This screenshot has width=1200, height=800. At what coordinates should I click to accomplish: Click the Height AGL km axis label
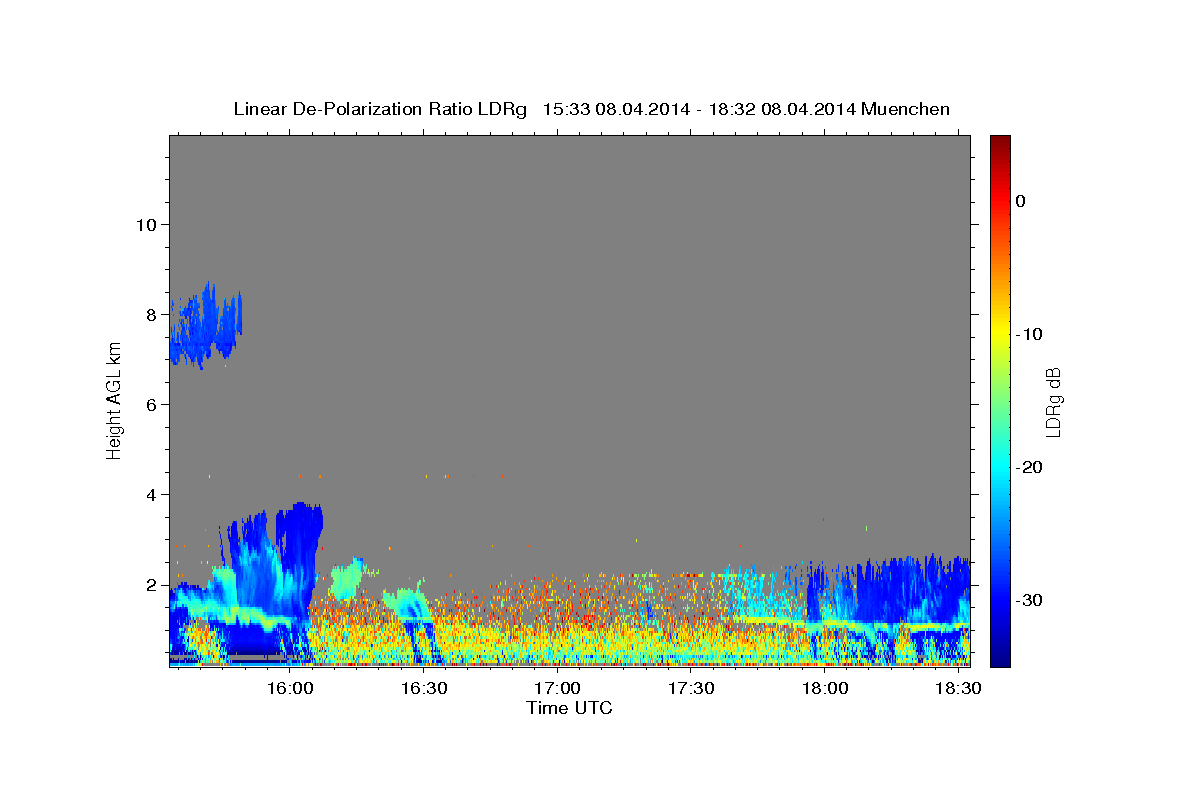coord(114,399)
